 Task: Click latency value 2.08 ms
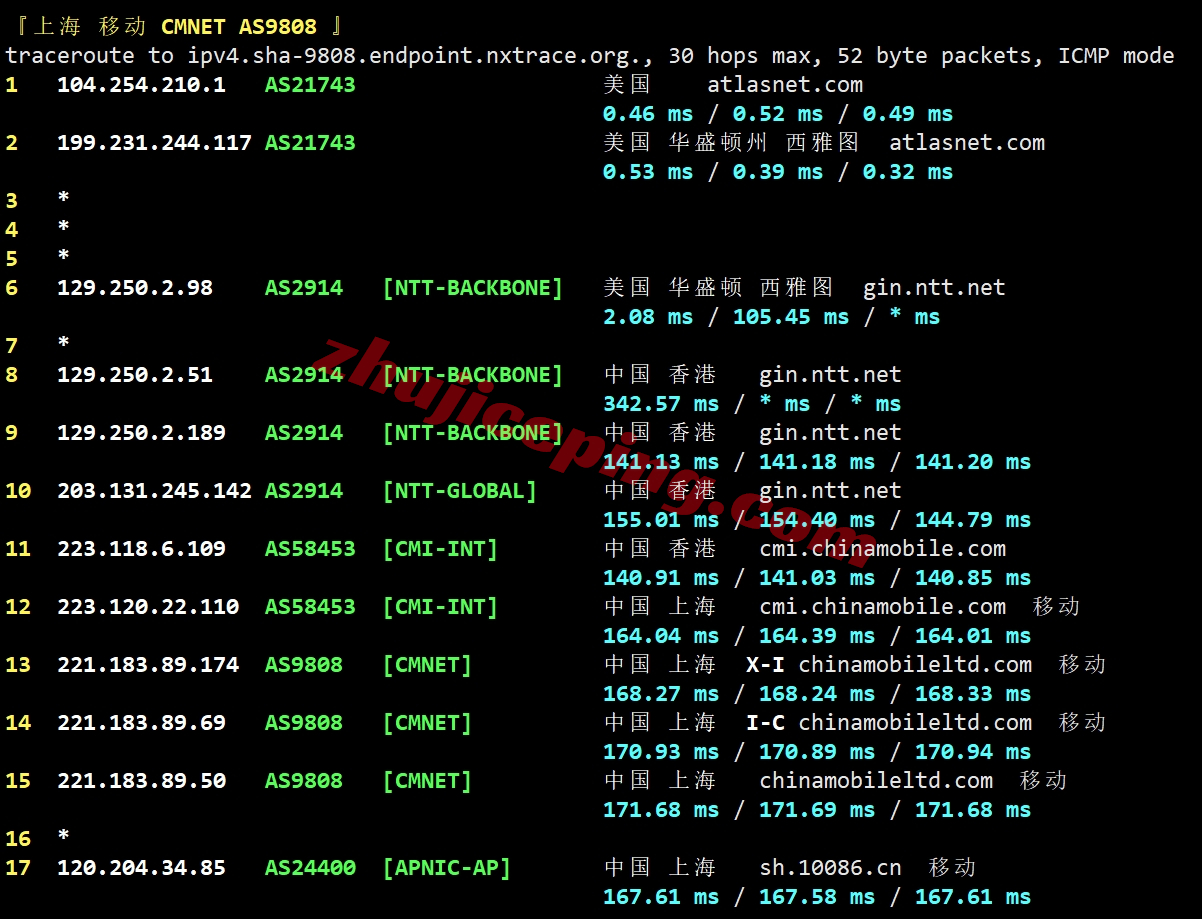648,317
